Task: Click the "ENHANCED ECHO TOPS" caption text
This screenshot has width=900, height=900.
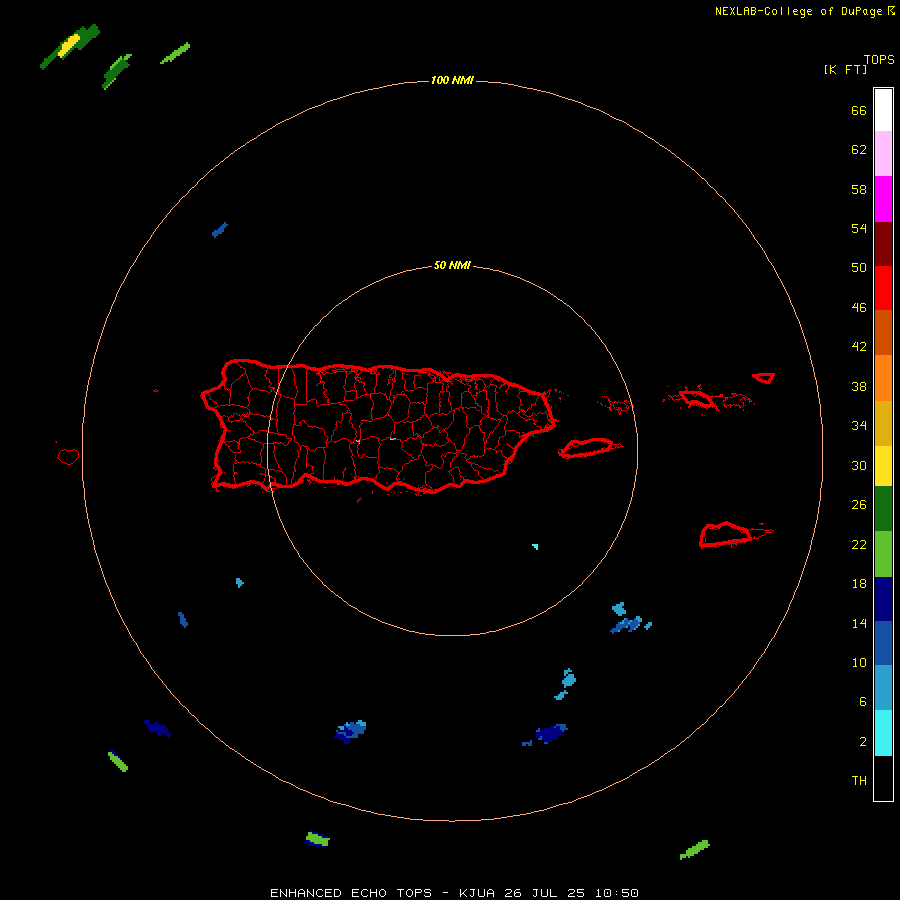Action: point(351,893)
